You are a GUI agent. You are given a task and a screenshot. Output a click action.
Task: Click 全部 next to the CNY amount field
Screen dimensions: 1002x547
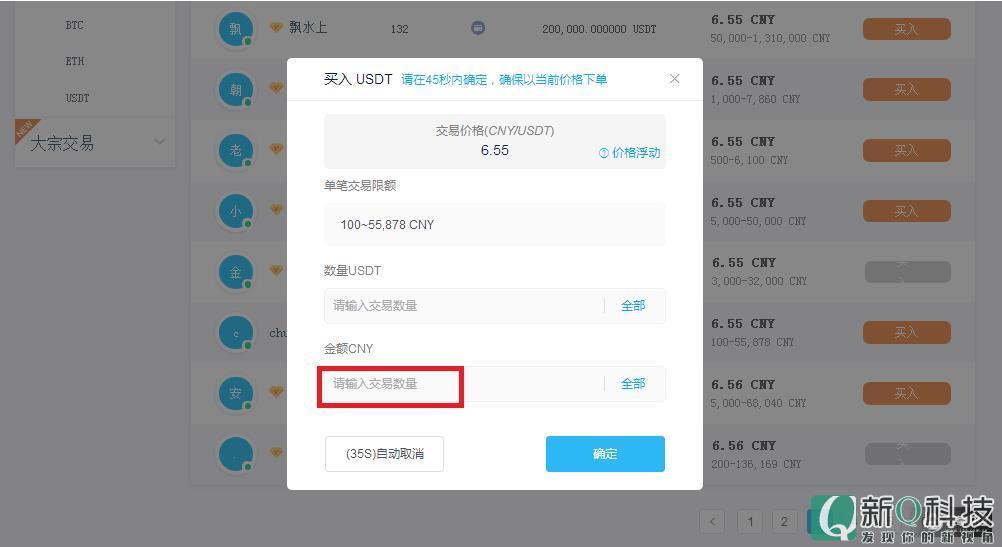click(x=633, y=384)
